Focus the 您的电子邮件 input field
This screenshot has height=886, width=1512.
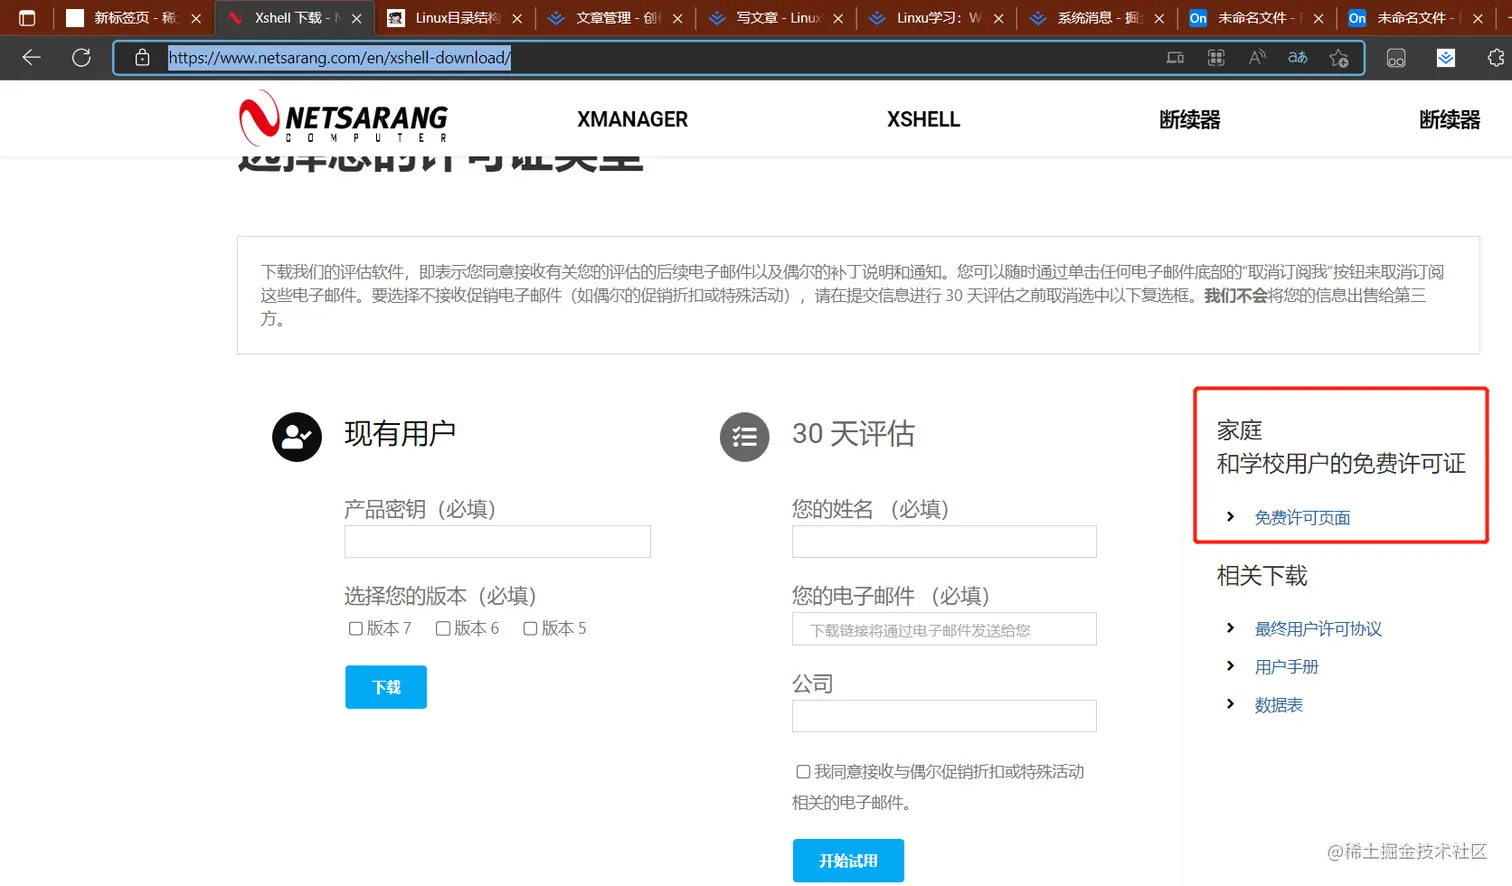[944, 629]
